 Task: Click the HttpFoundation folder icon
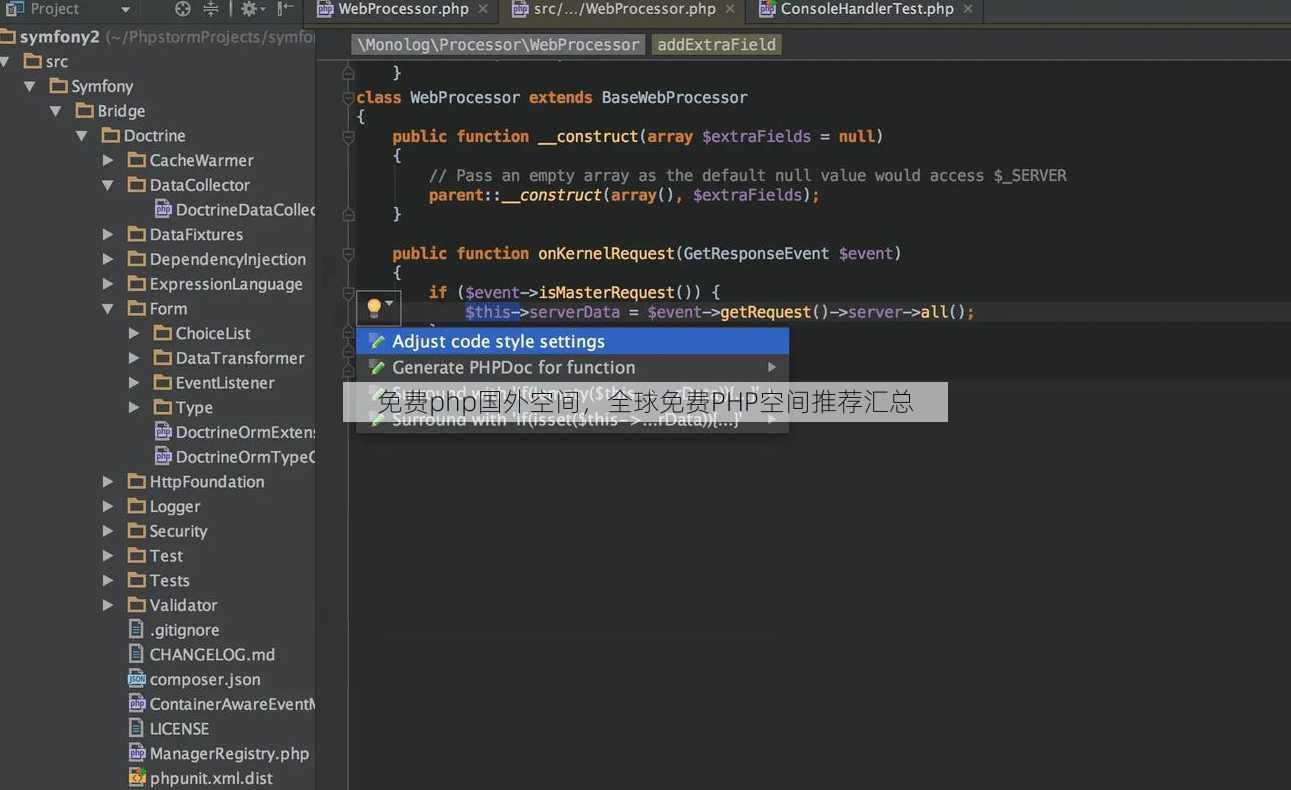coord(137,481)
